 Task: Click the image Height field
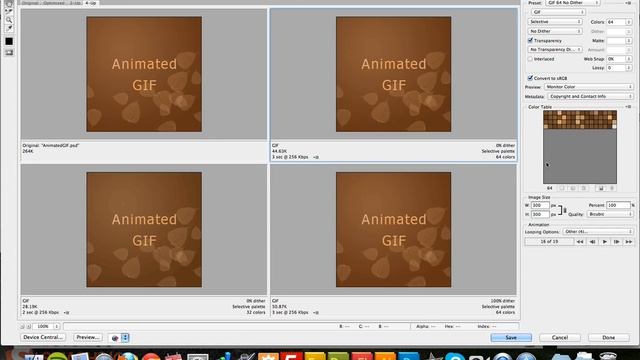[540, 214]
